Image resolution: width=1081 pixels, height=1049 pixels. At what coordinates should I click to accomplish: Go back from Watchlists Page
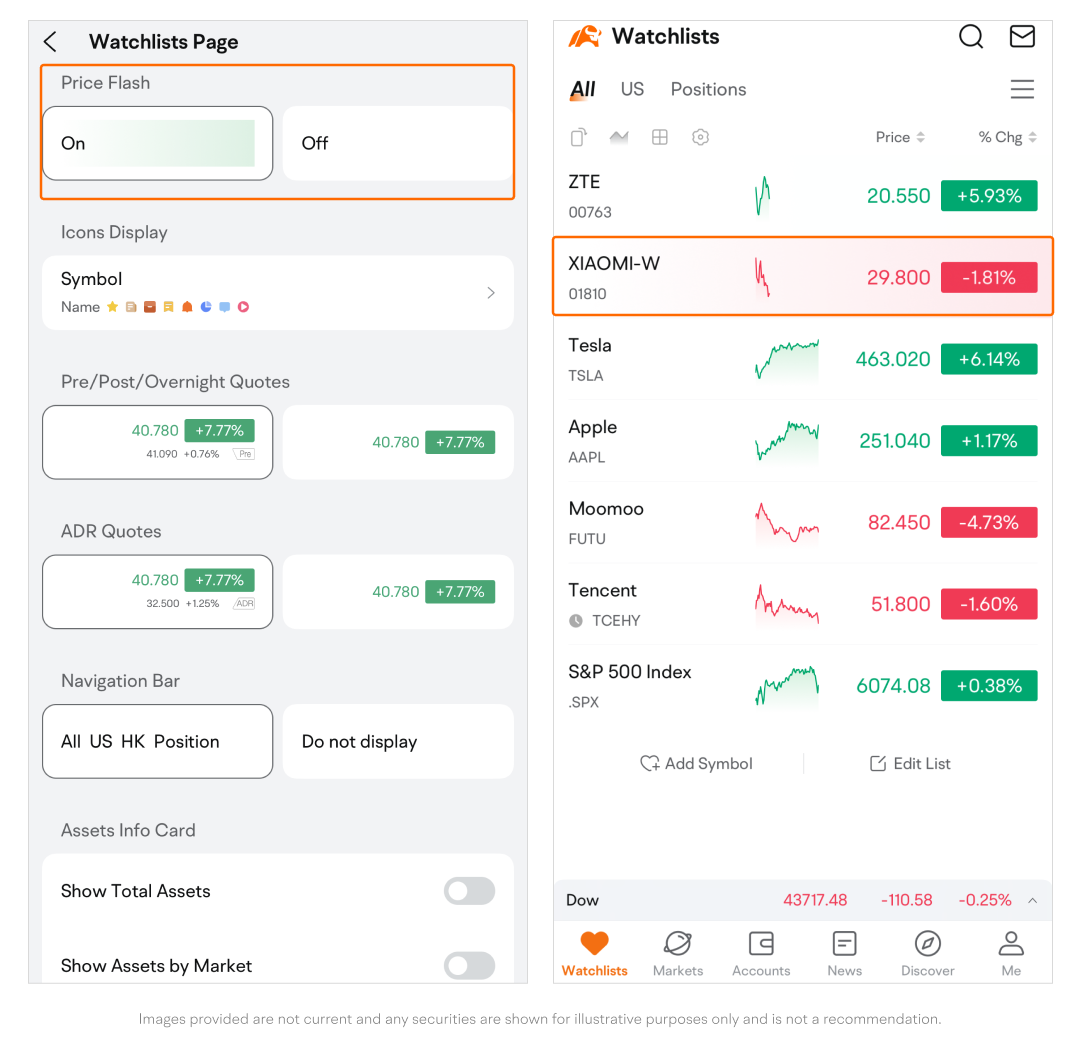[51, 42]
